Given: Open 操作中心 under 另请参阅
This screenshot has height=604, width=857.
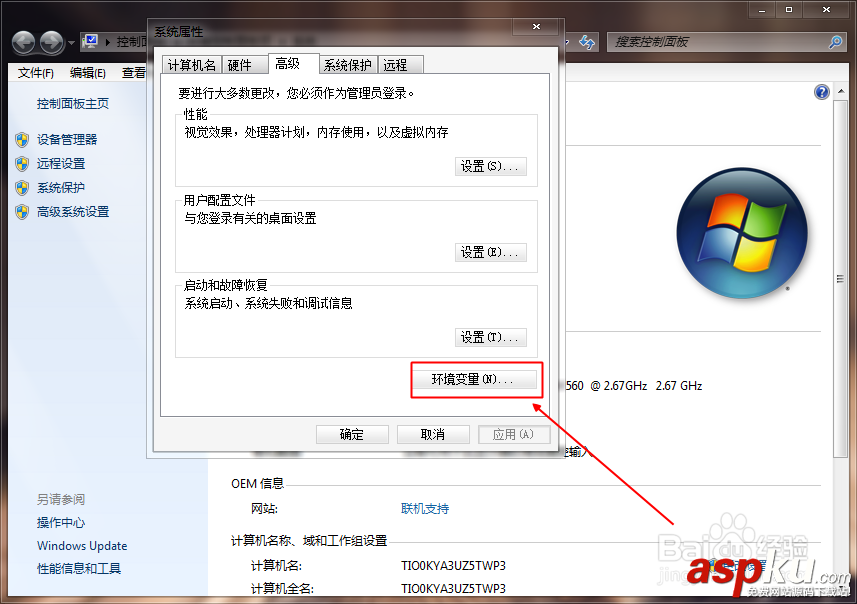Looking at the screenshot, I should 61,523.
